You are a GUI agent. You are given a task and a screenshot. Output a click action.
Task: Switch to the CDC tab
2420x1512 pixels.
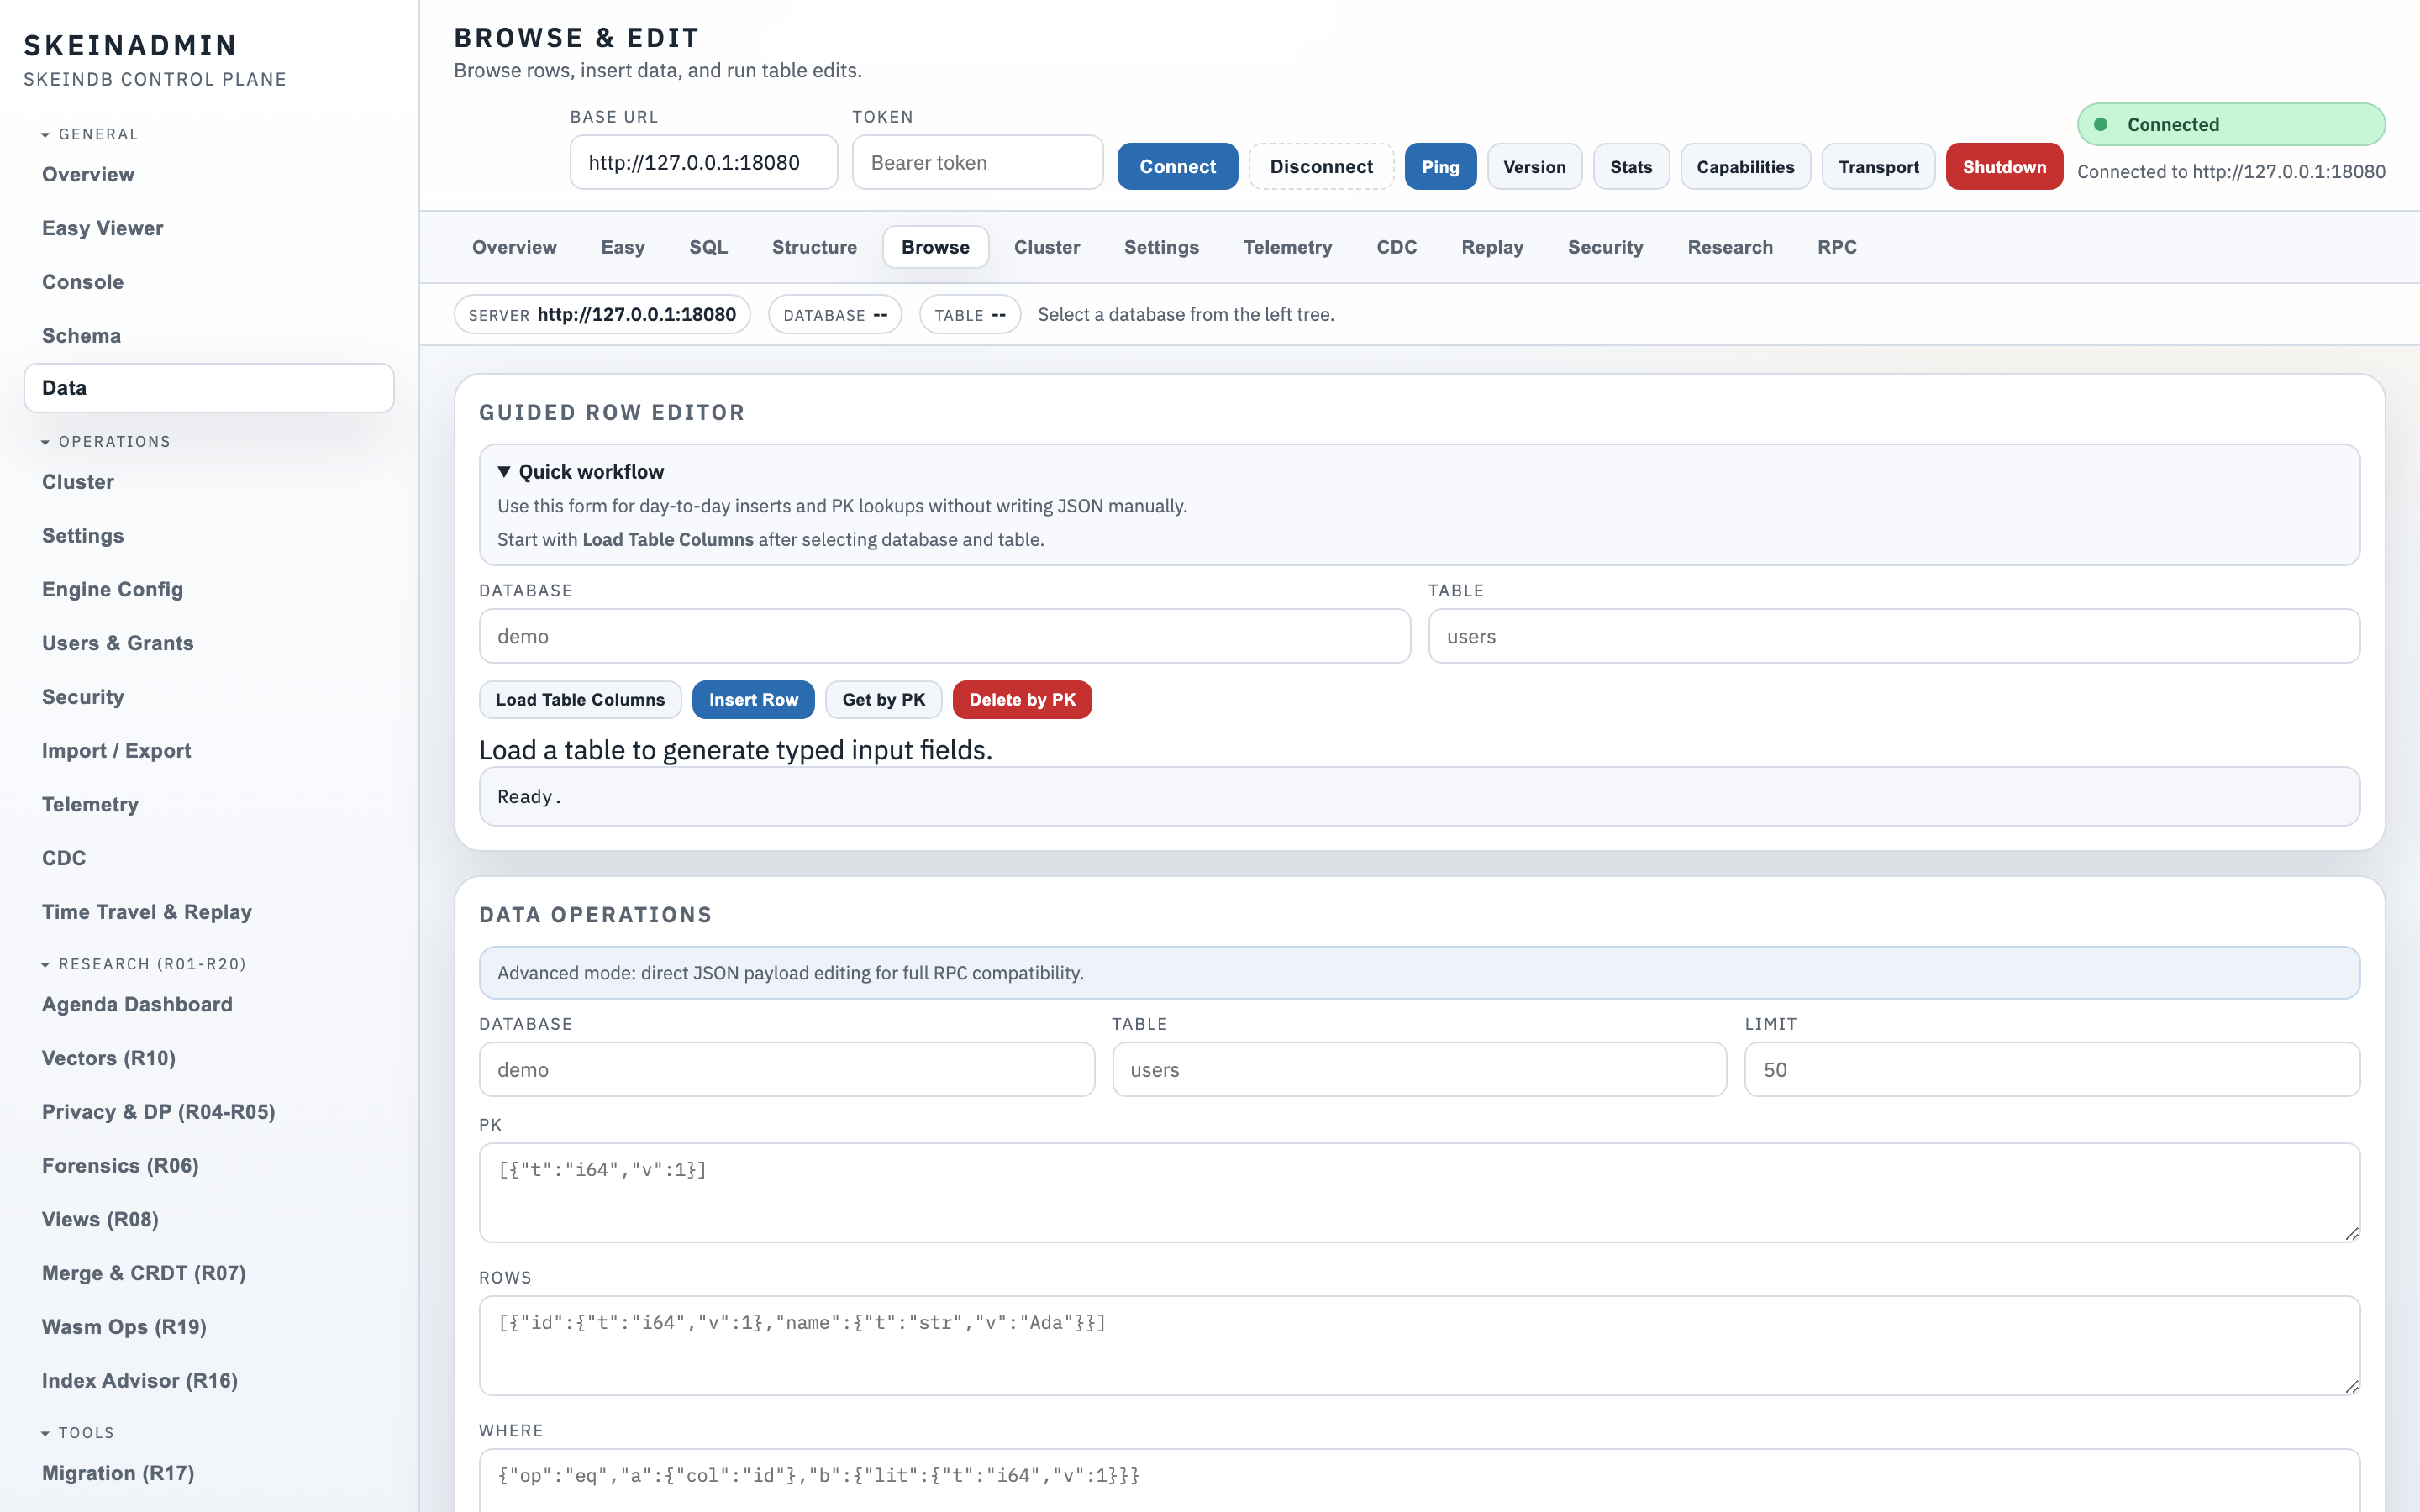coord(1396,247)
